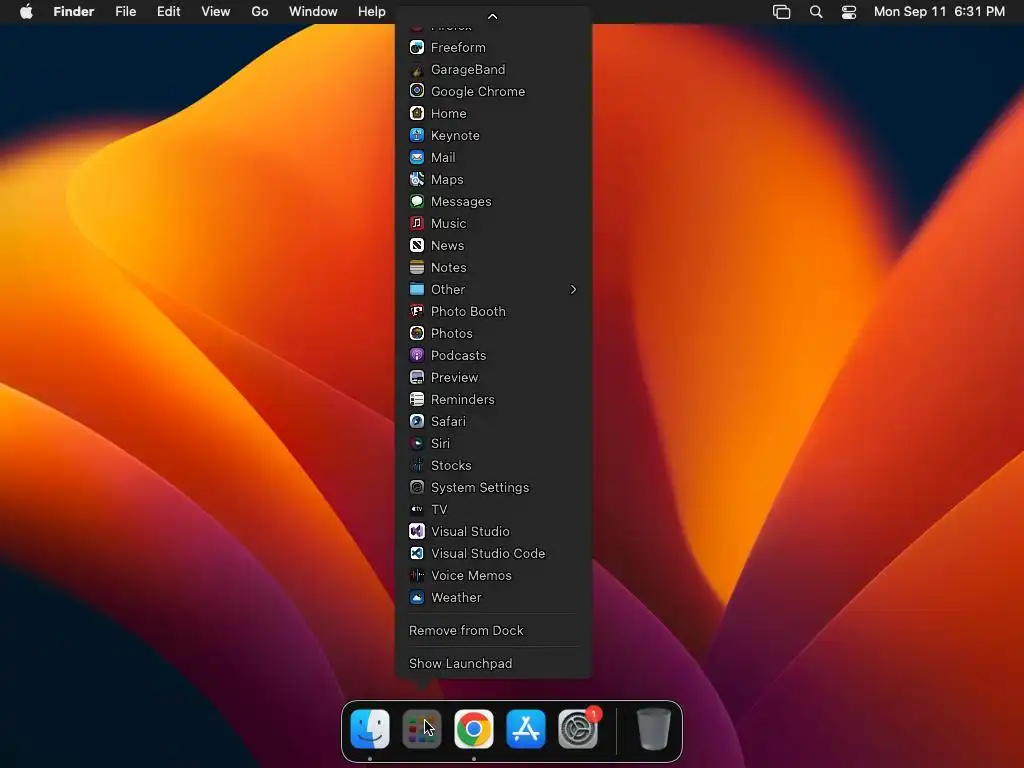1024x768 pixels.
Task: Click the Reminders icon in the list
Action: [417, 399]
